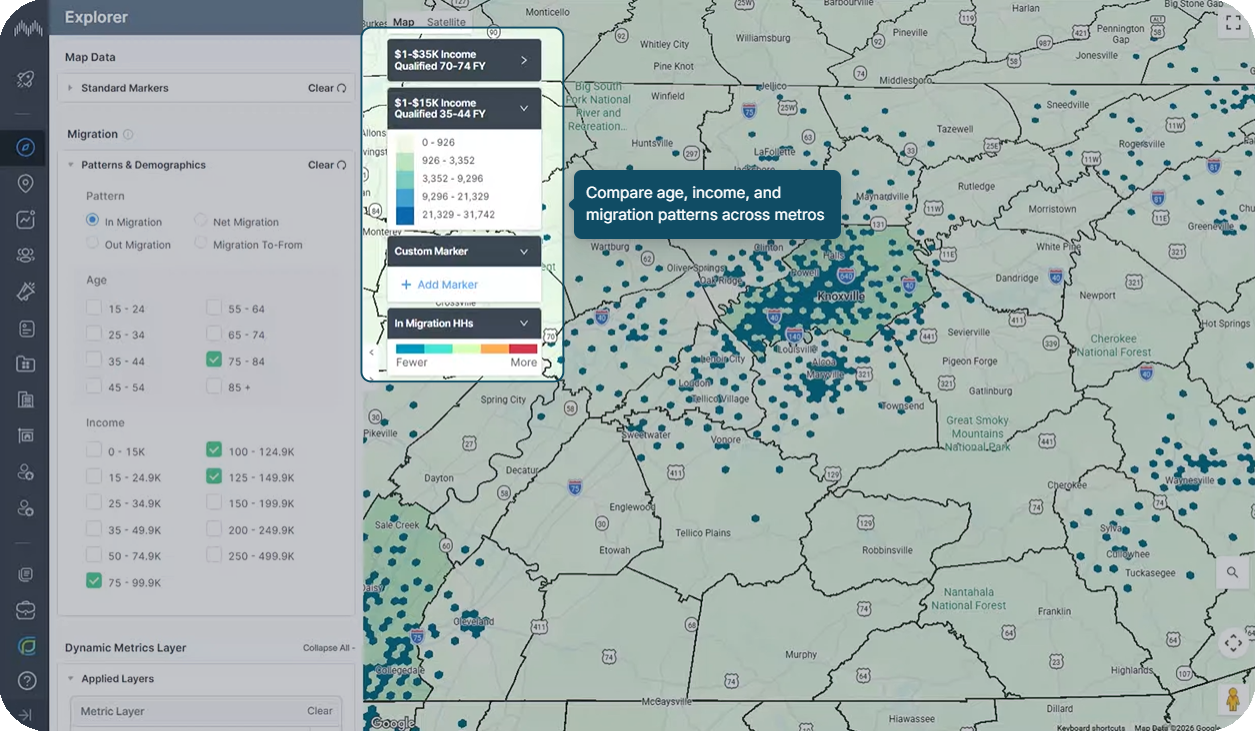Uncheck the 100 - 124.9K income checkbox
Screen dimensions: 1255x731
(x=213, y=450)
